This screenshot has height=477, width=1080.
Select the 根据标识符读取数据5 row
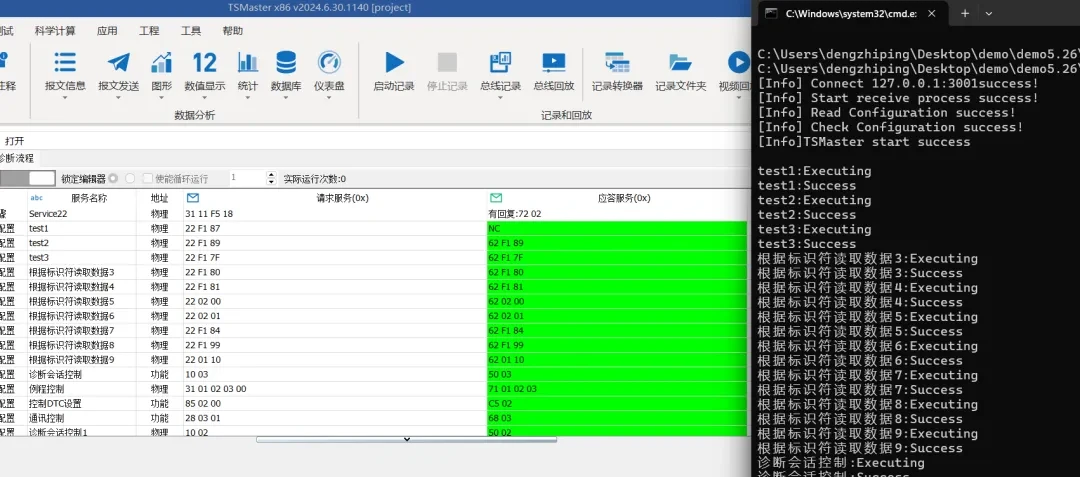click(x=373, y=301)
